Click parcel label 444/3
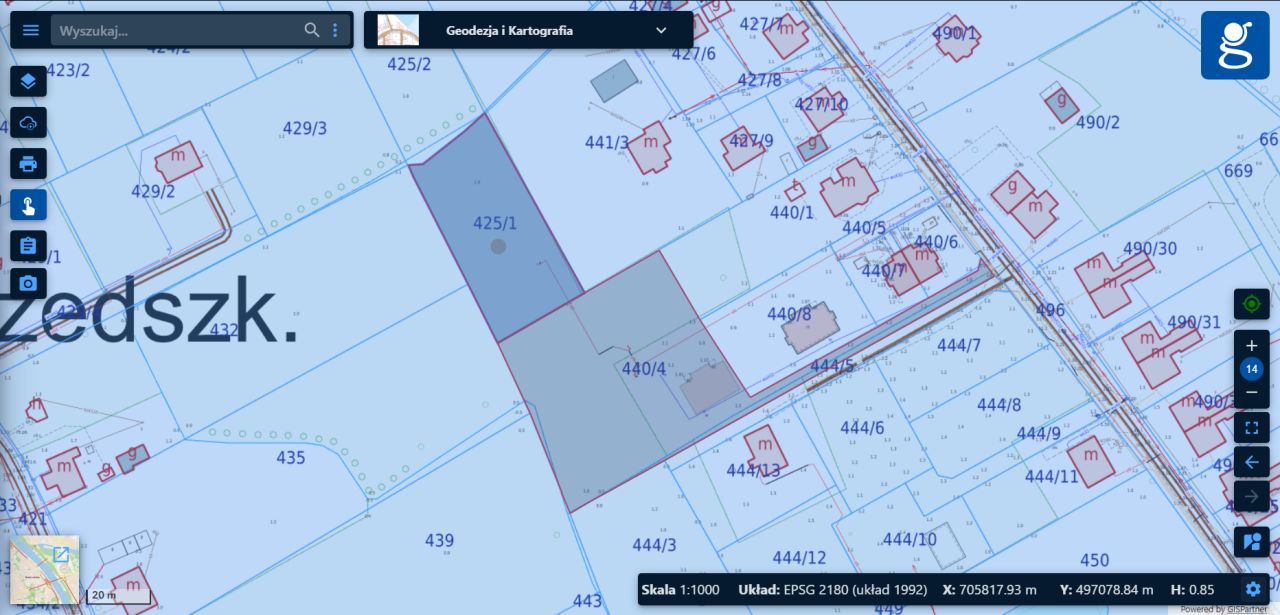 coord(654,545)
